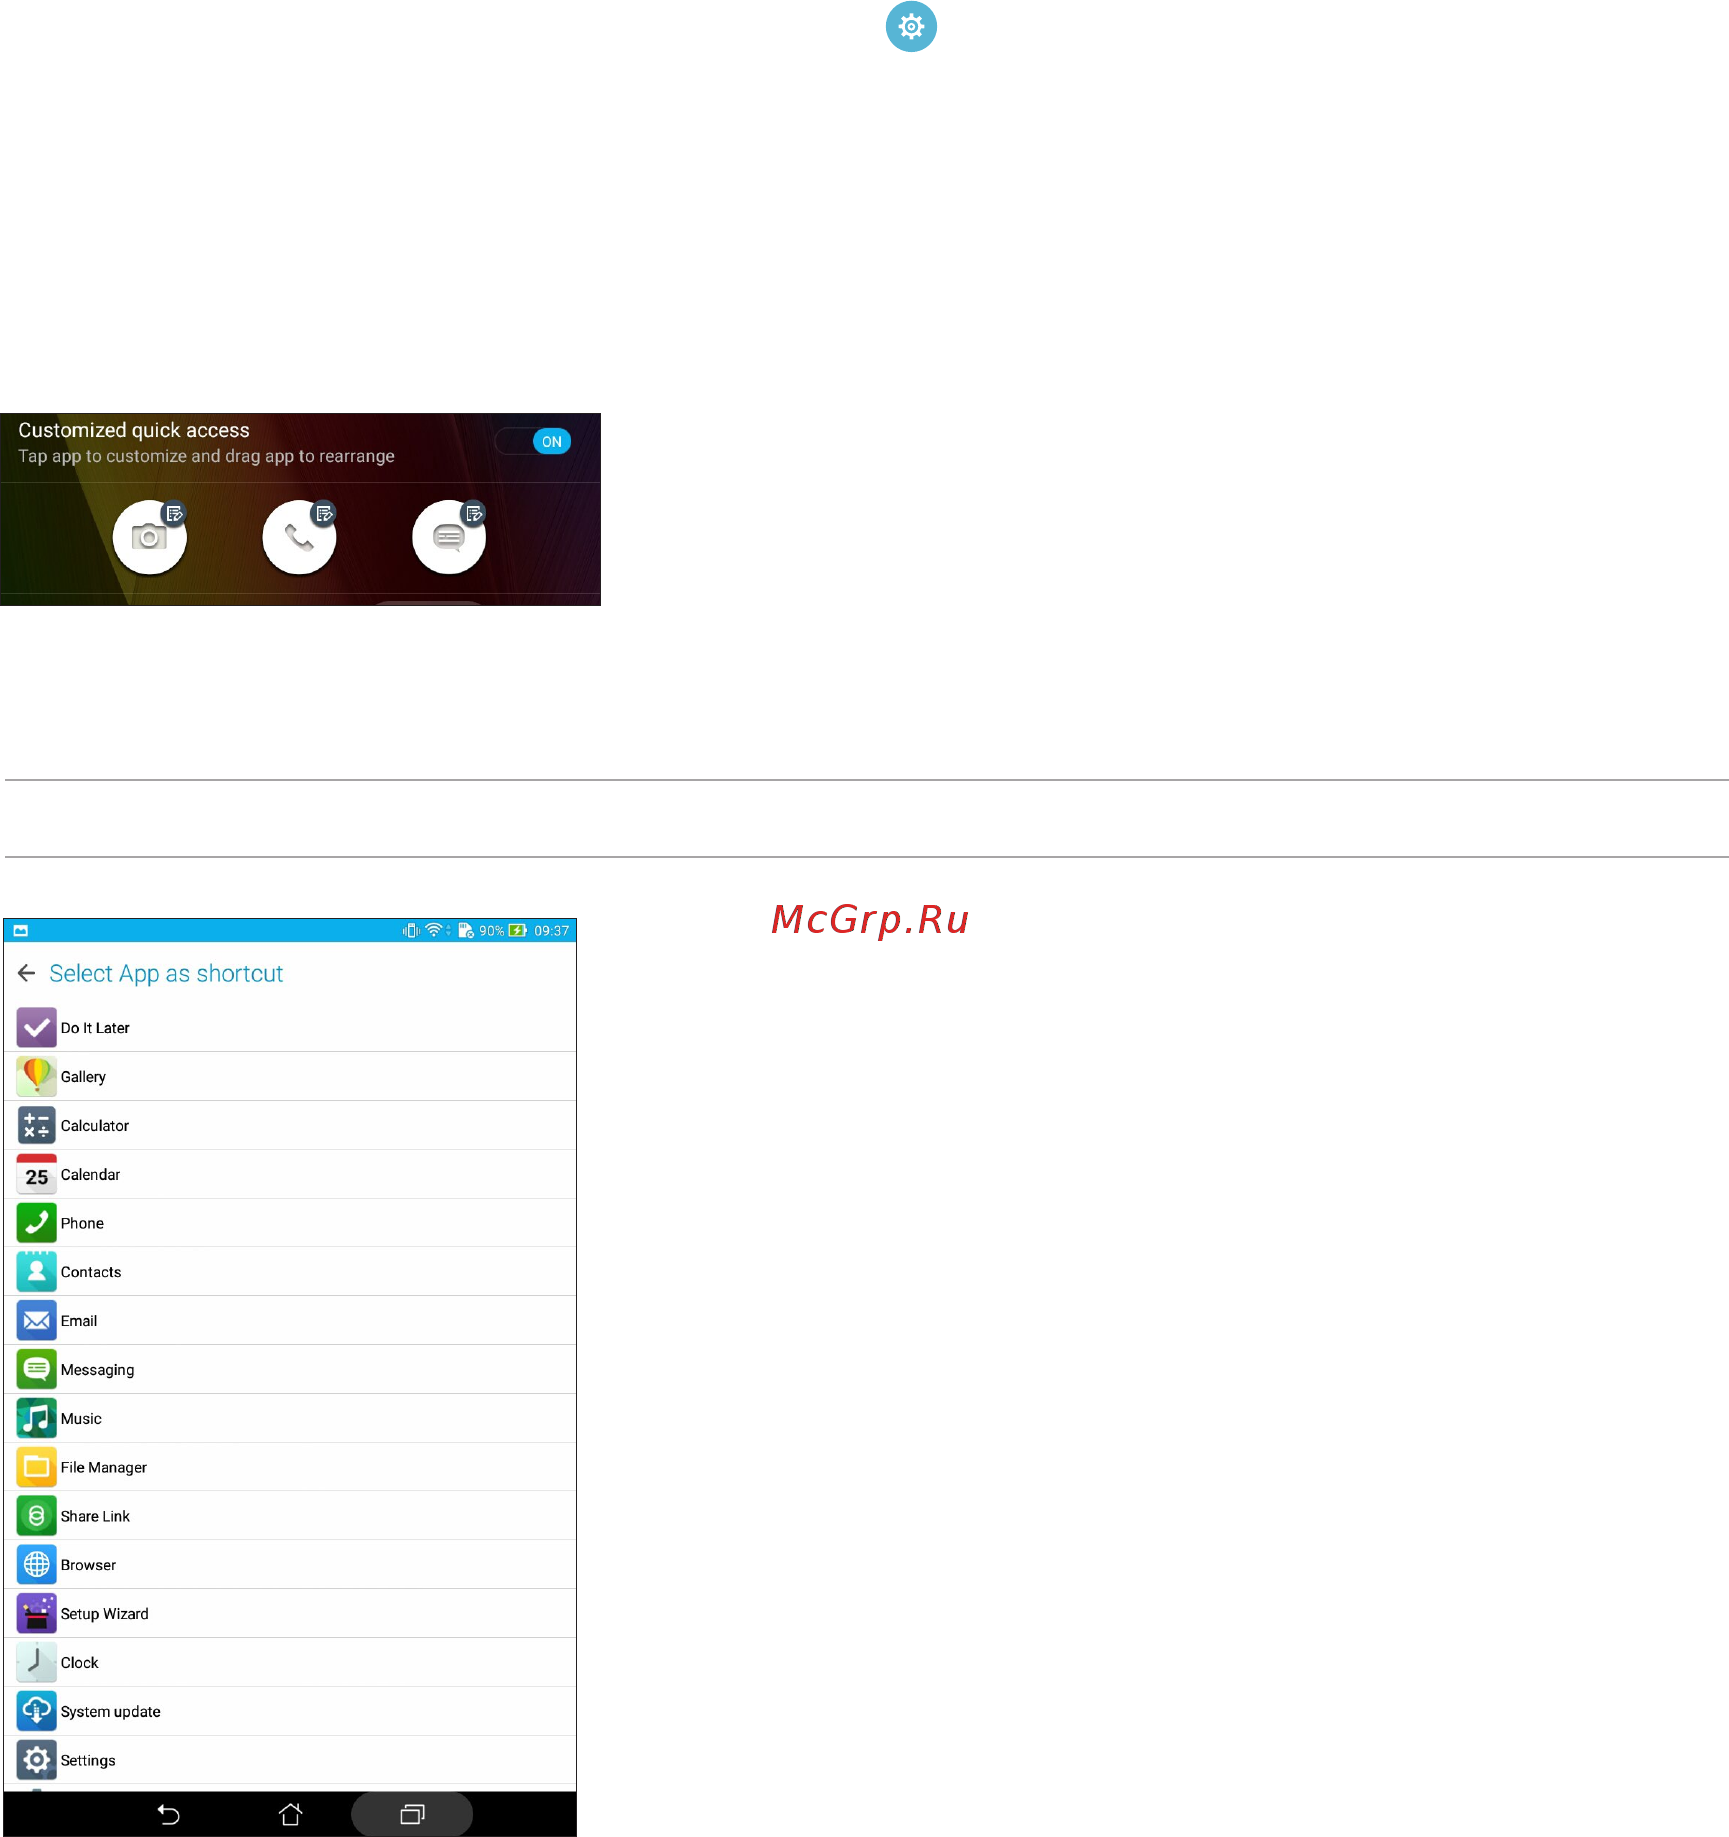
Task: Tap the Android home navigation button
Action: pyautogui.click(x=291, y=1814)
